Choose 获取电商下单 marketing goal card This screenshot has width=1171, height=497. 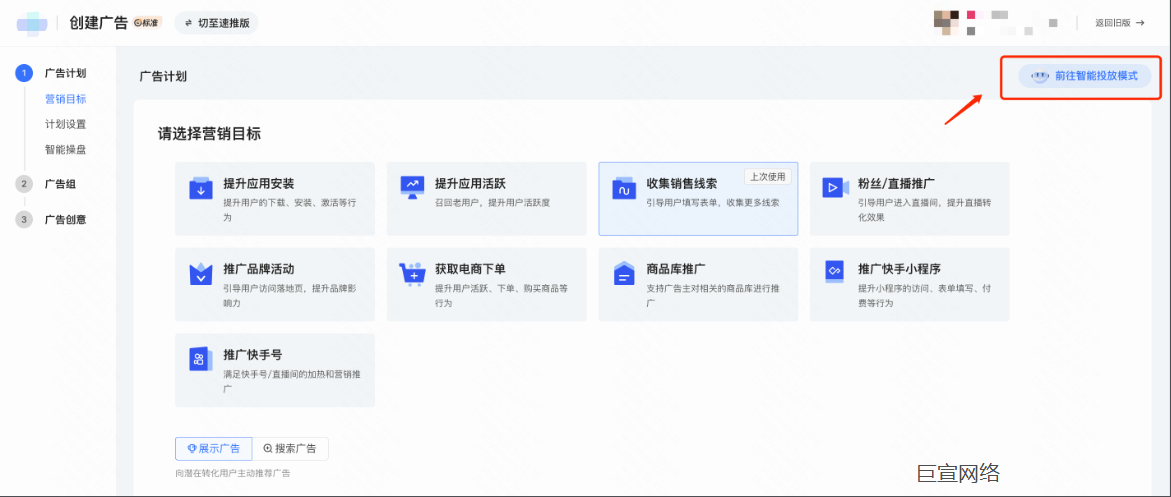coord(486,285)
